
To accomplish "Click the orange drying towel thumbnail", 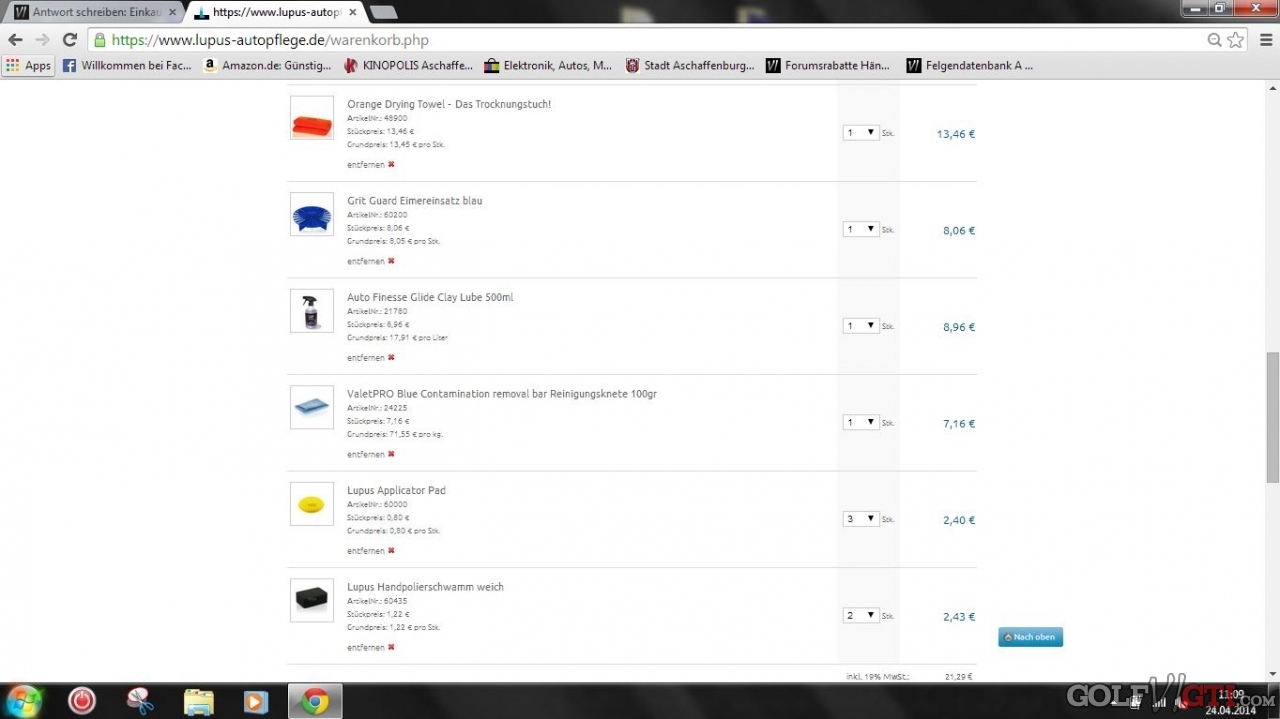I will pyautogui.click(x=312, y=118).
